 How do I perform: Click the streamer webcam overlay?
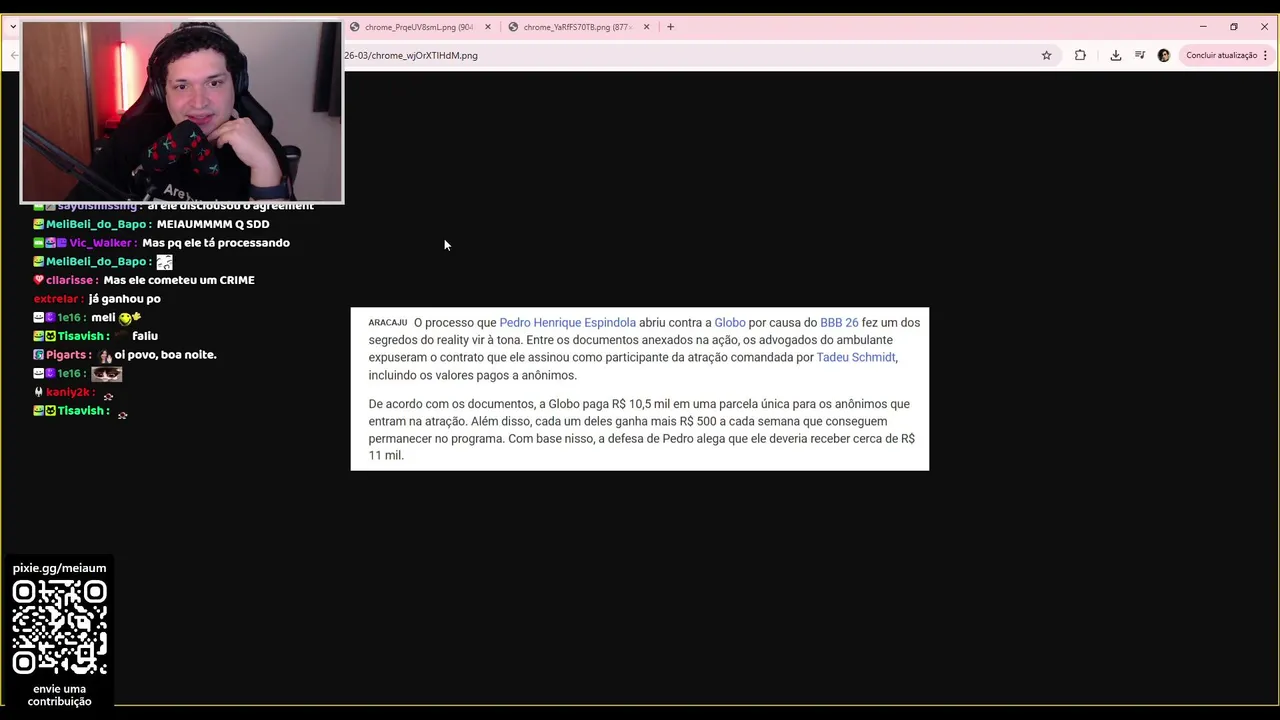click(182, 112)
